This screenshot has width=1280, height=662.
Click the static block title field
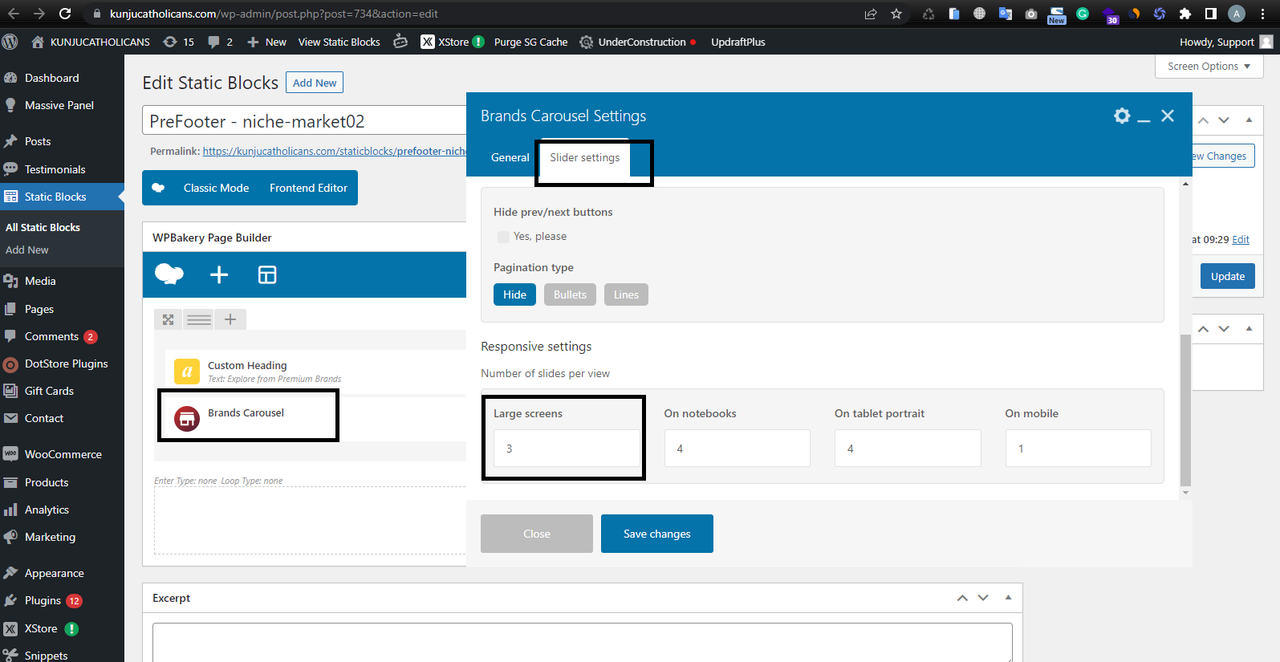coord(304,122)
